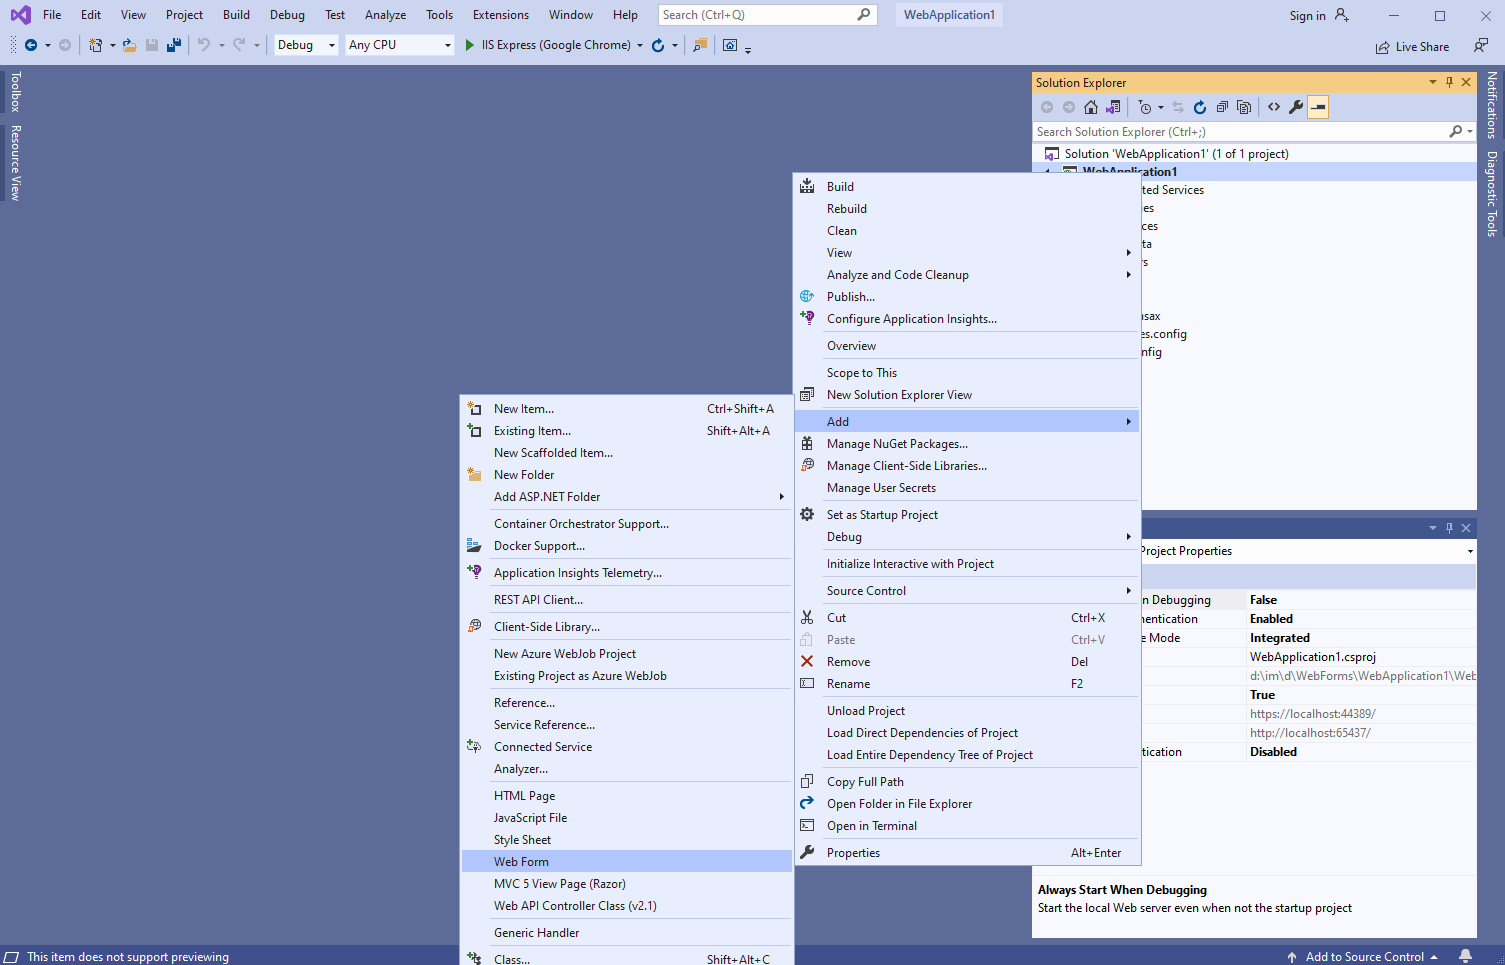Choose Manage NuGet Packages from context menu
This screenshot has width=1505, height=965.
click(896, 444)
